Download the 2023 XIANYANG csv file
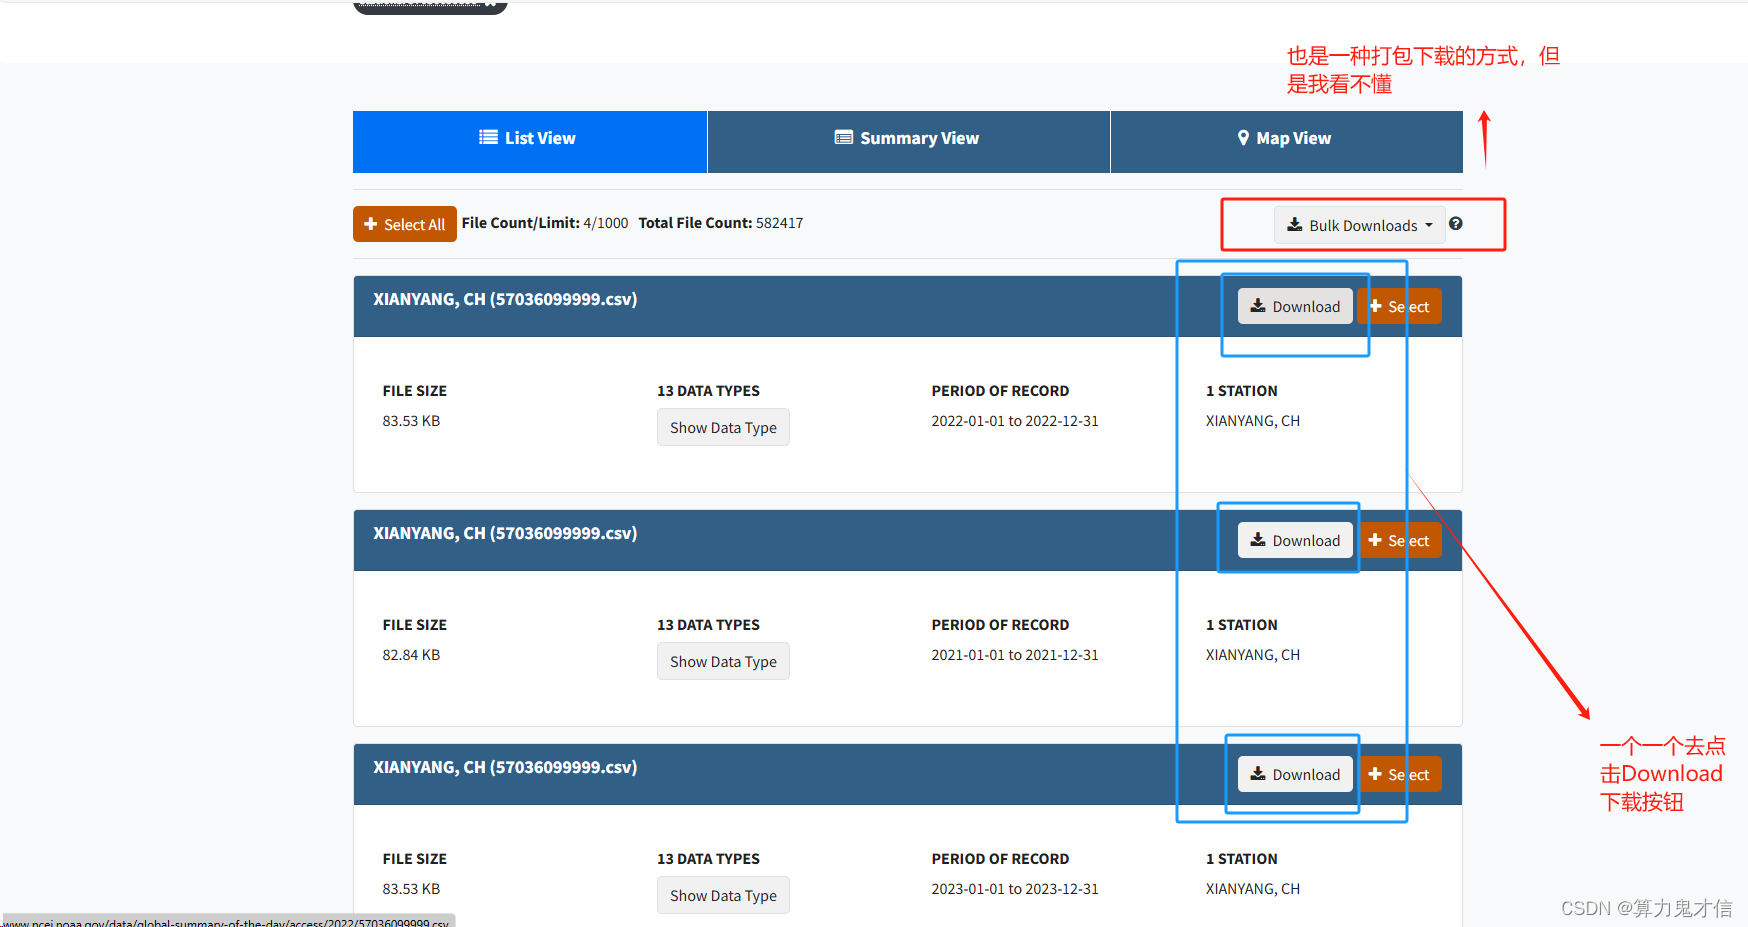Viewport: 1748px width, 927px height. [x=1295, y=774]
